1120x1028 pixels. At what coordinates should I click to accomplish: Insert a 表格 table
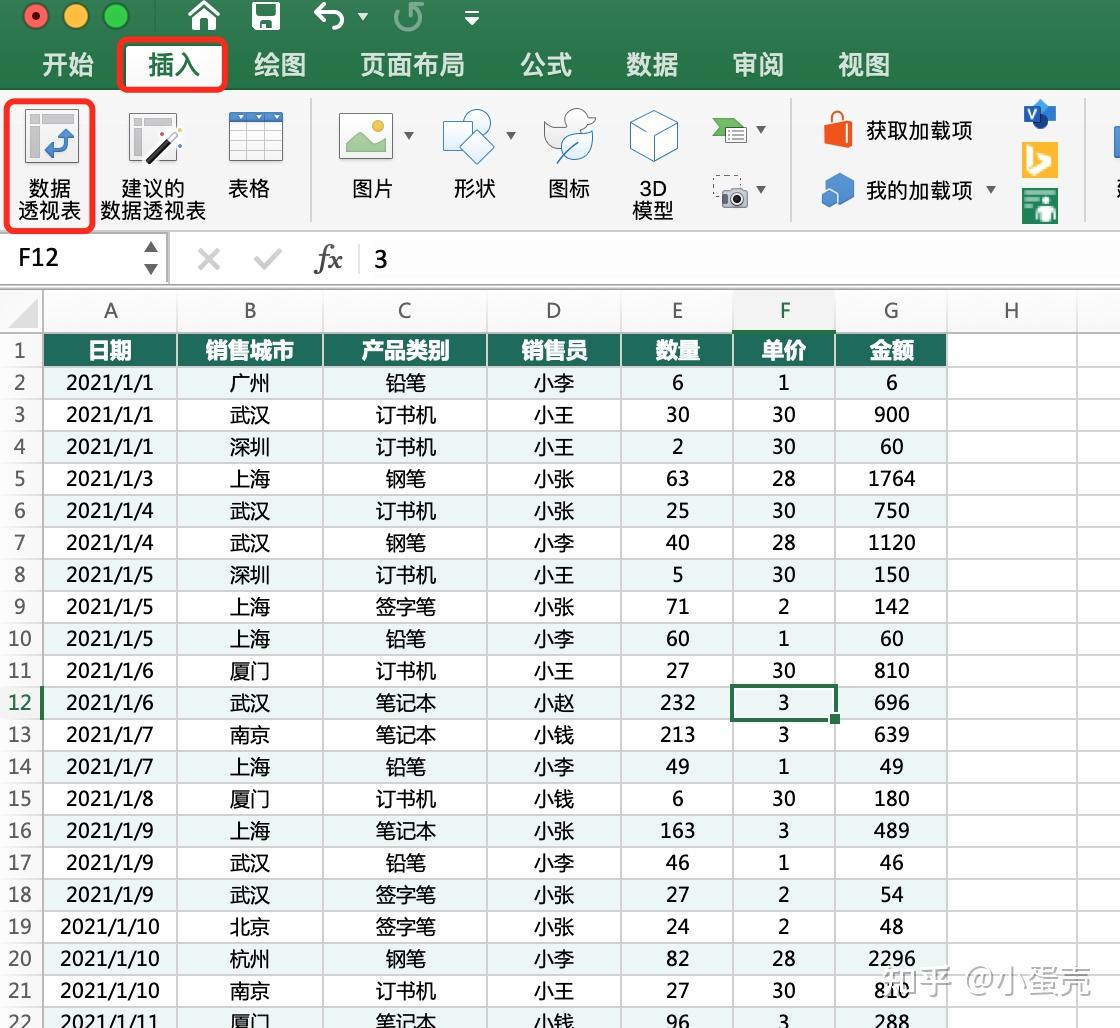tap(255, 155)
